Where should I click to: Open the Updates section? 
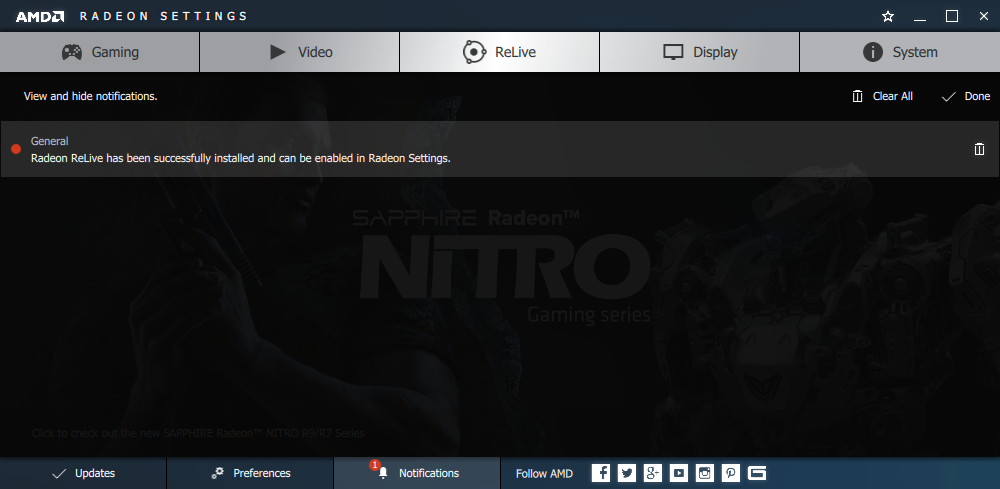pos(84,473)
